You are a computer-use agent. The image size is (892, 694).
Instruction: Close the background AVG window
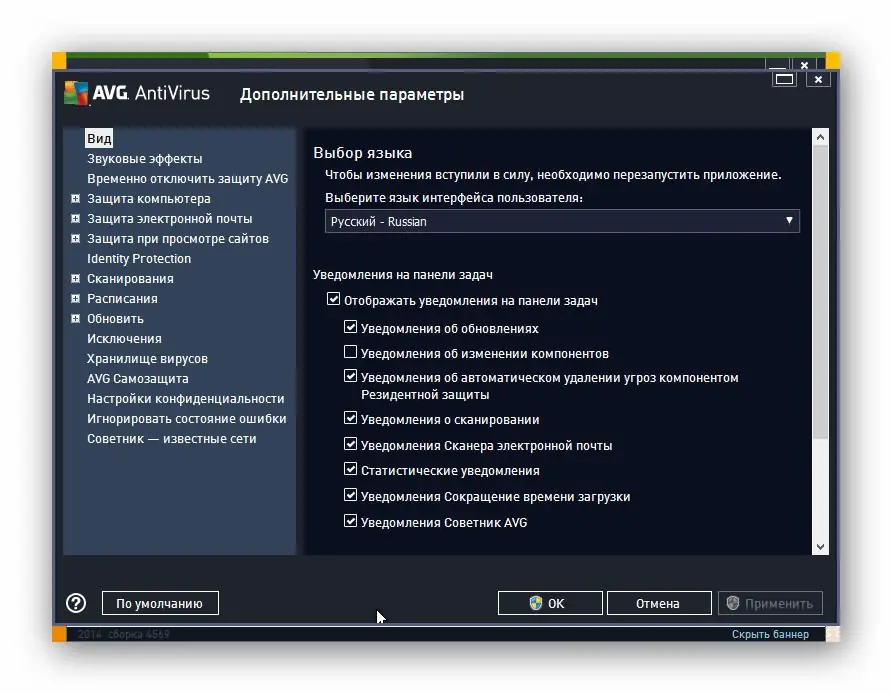804,65
